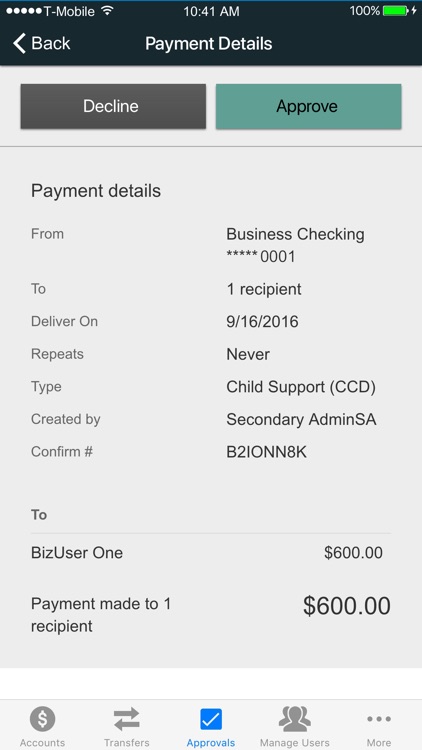Viewport: 422px width, 750px height.
Task: Tap the Accounts dollar icon
Action: [x=43, y=719]
